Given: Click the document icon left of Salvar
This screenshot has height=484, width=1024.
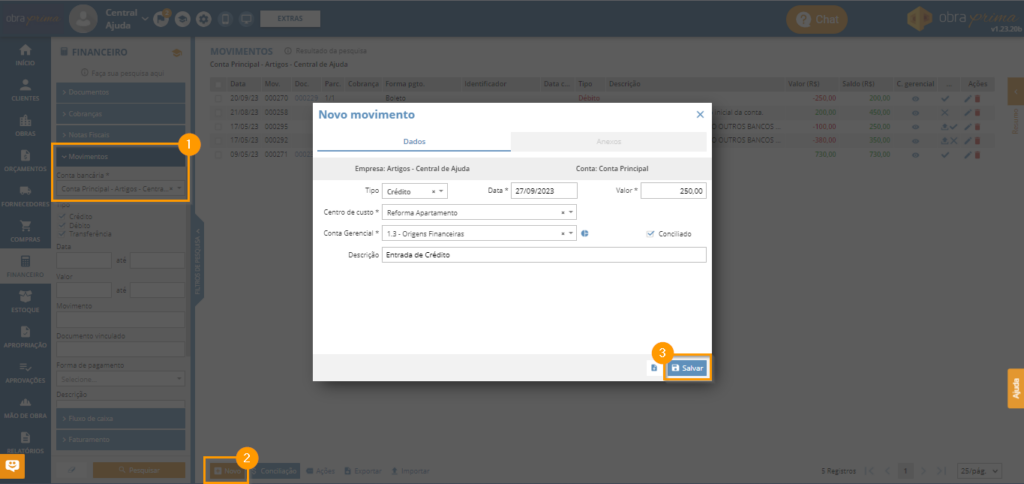Looking at the screenshot, I should 654,368.
